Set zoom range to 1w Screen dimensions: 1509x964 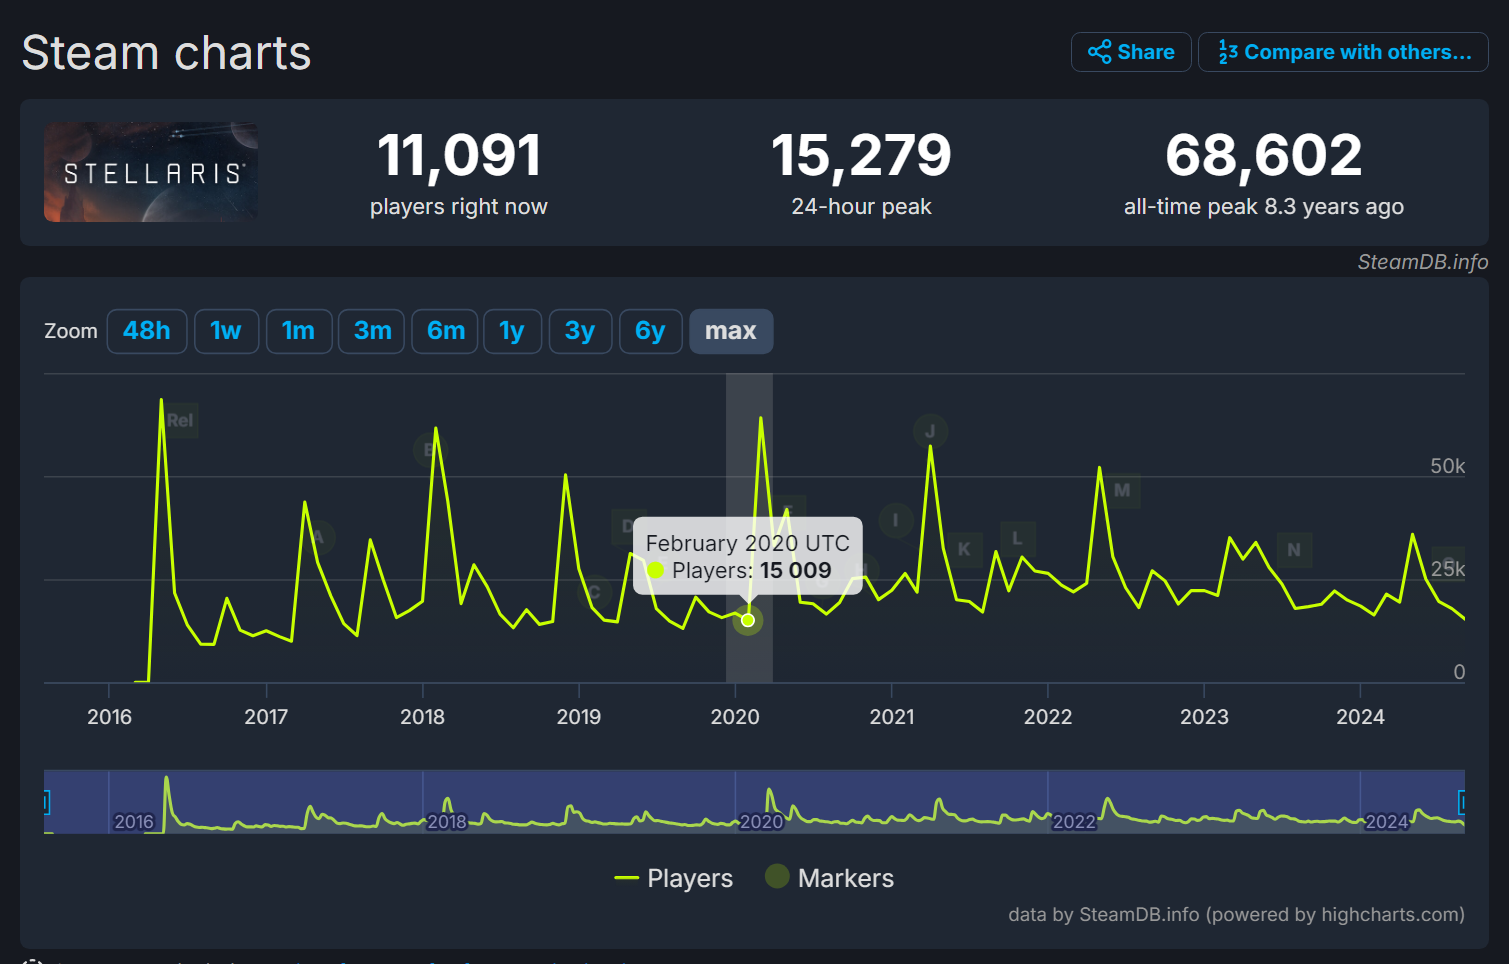point(226,331)
